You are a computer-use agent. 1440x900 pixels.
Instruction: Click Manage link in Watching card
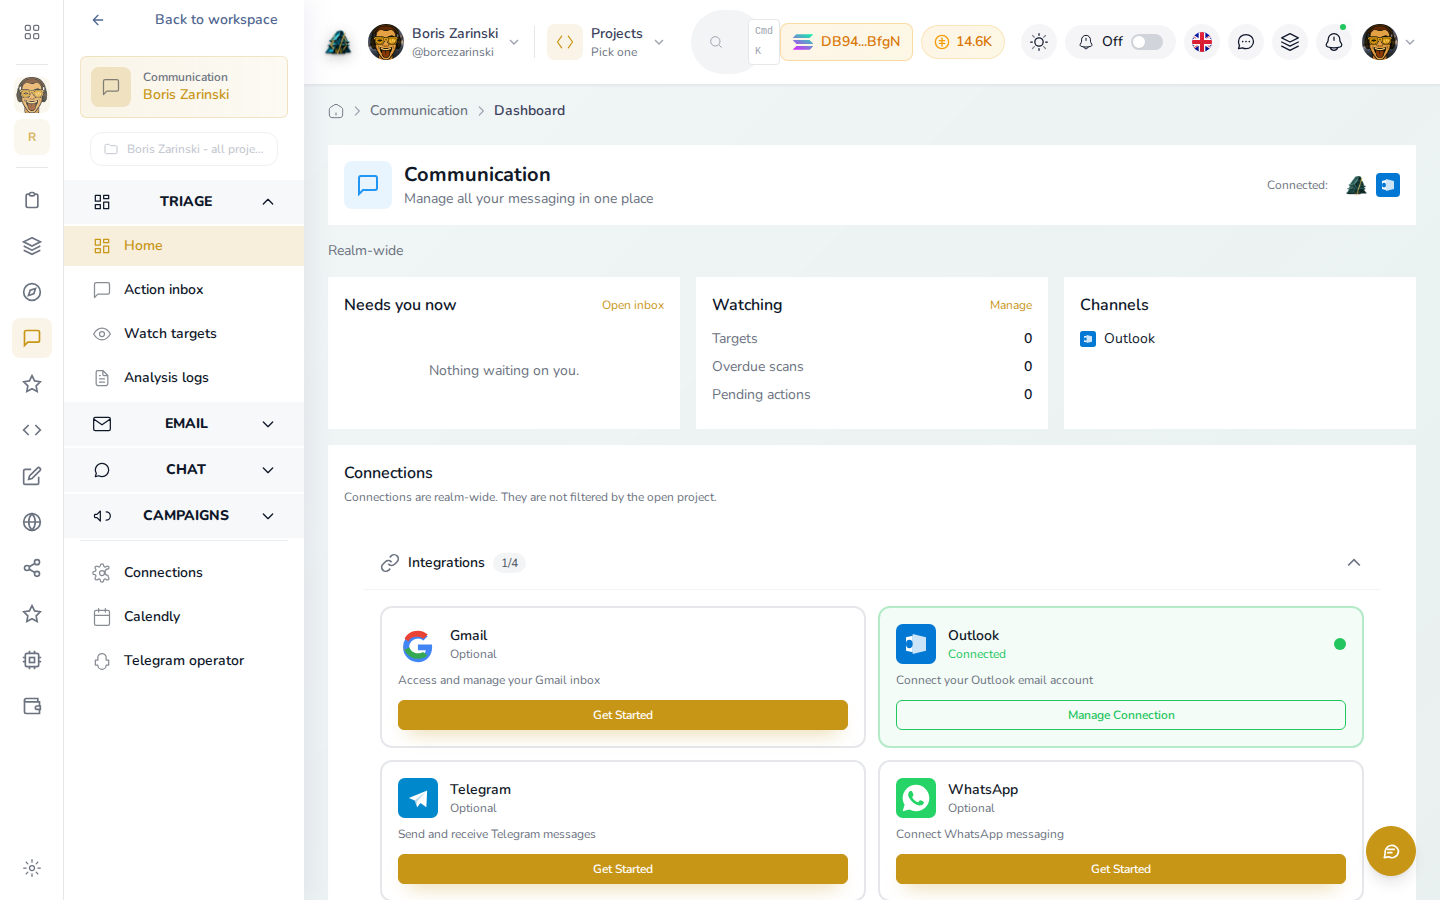[x=1011, y=306]
